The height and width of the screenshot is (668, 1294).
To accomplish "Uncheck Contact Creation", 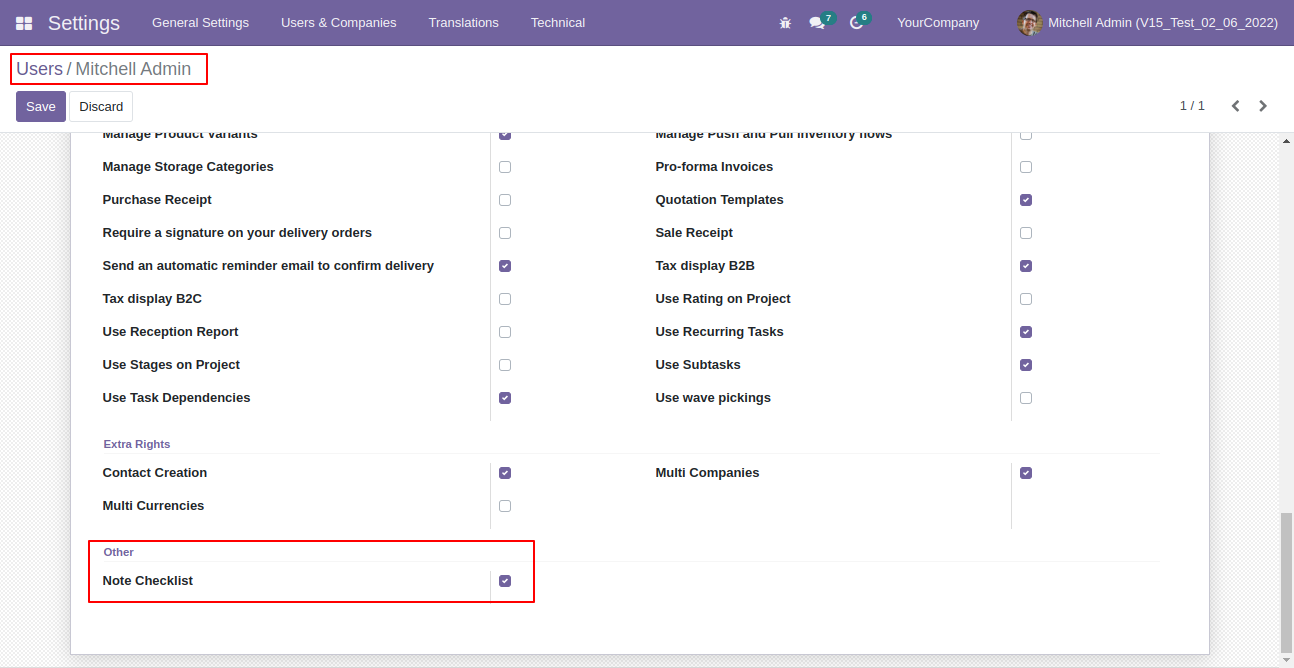I will pyautogui.click(x=505, y=473).
